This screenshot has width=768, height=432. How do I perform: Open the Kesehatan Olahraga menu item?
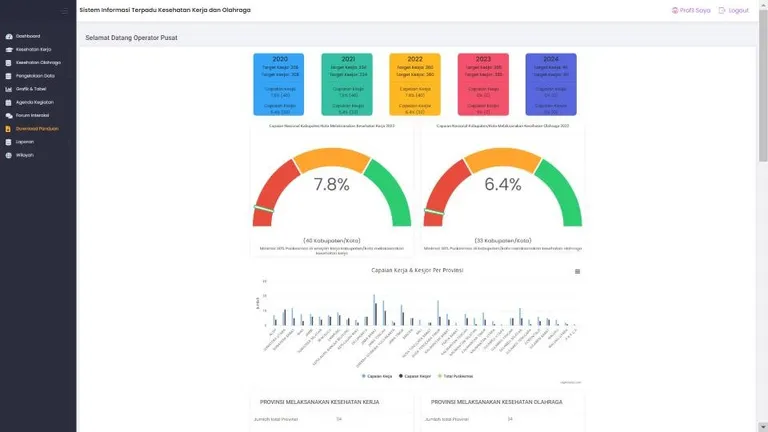tap(38, 63)
